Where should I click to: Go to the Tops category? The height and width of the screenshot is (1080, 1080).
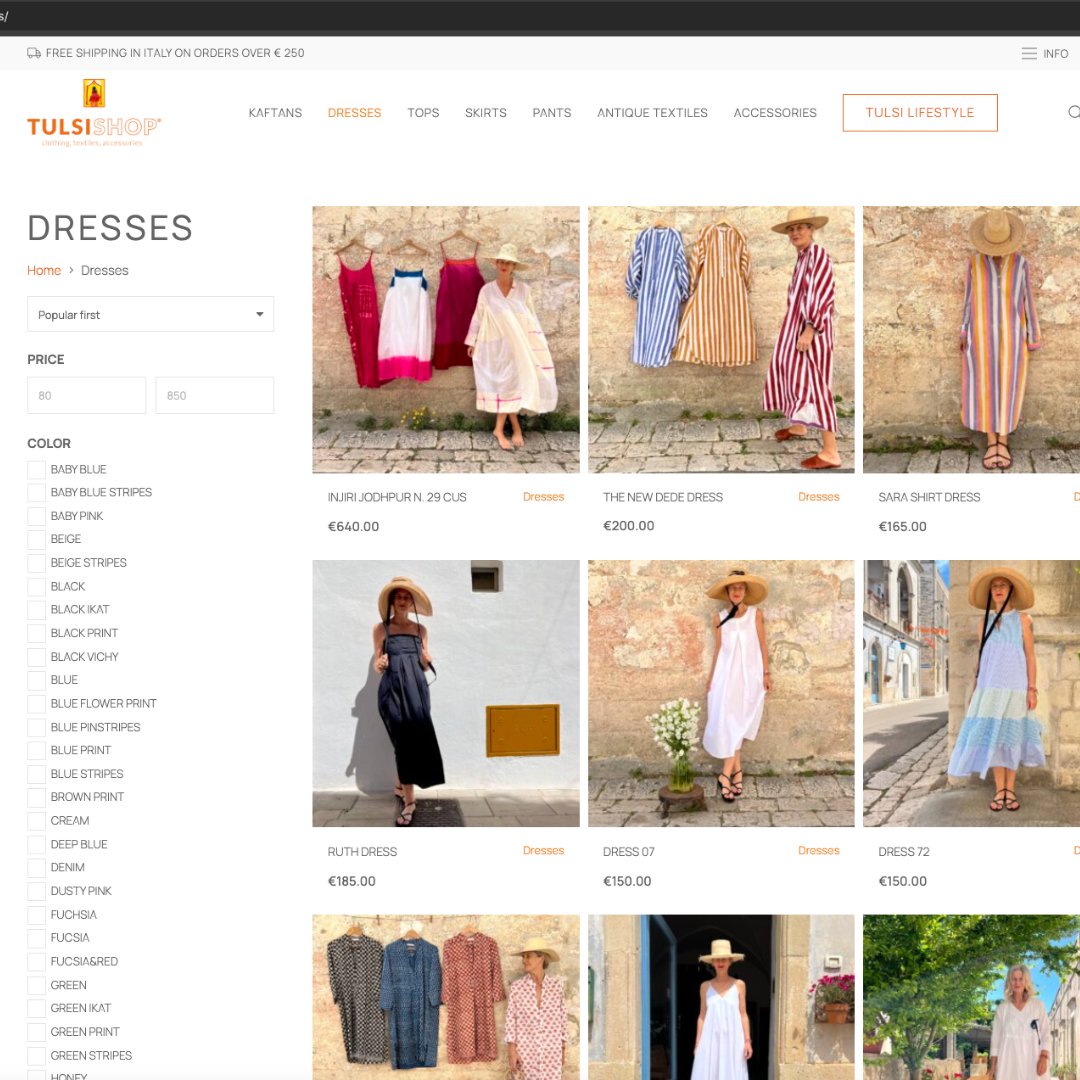[x=423, y=113]
